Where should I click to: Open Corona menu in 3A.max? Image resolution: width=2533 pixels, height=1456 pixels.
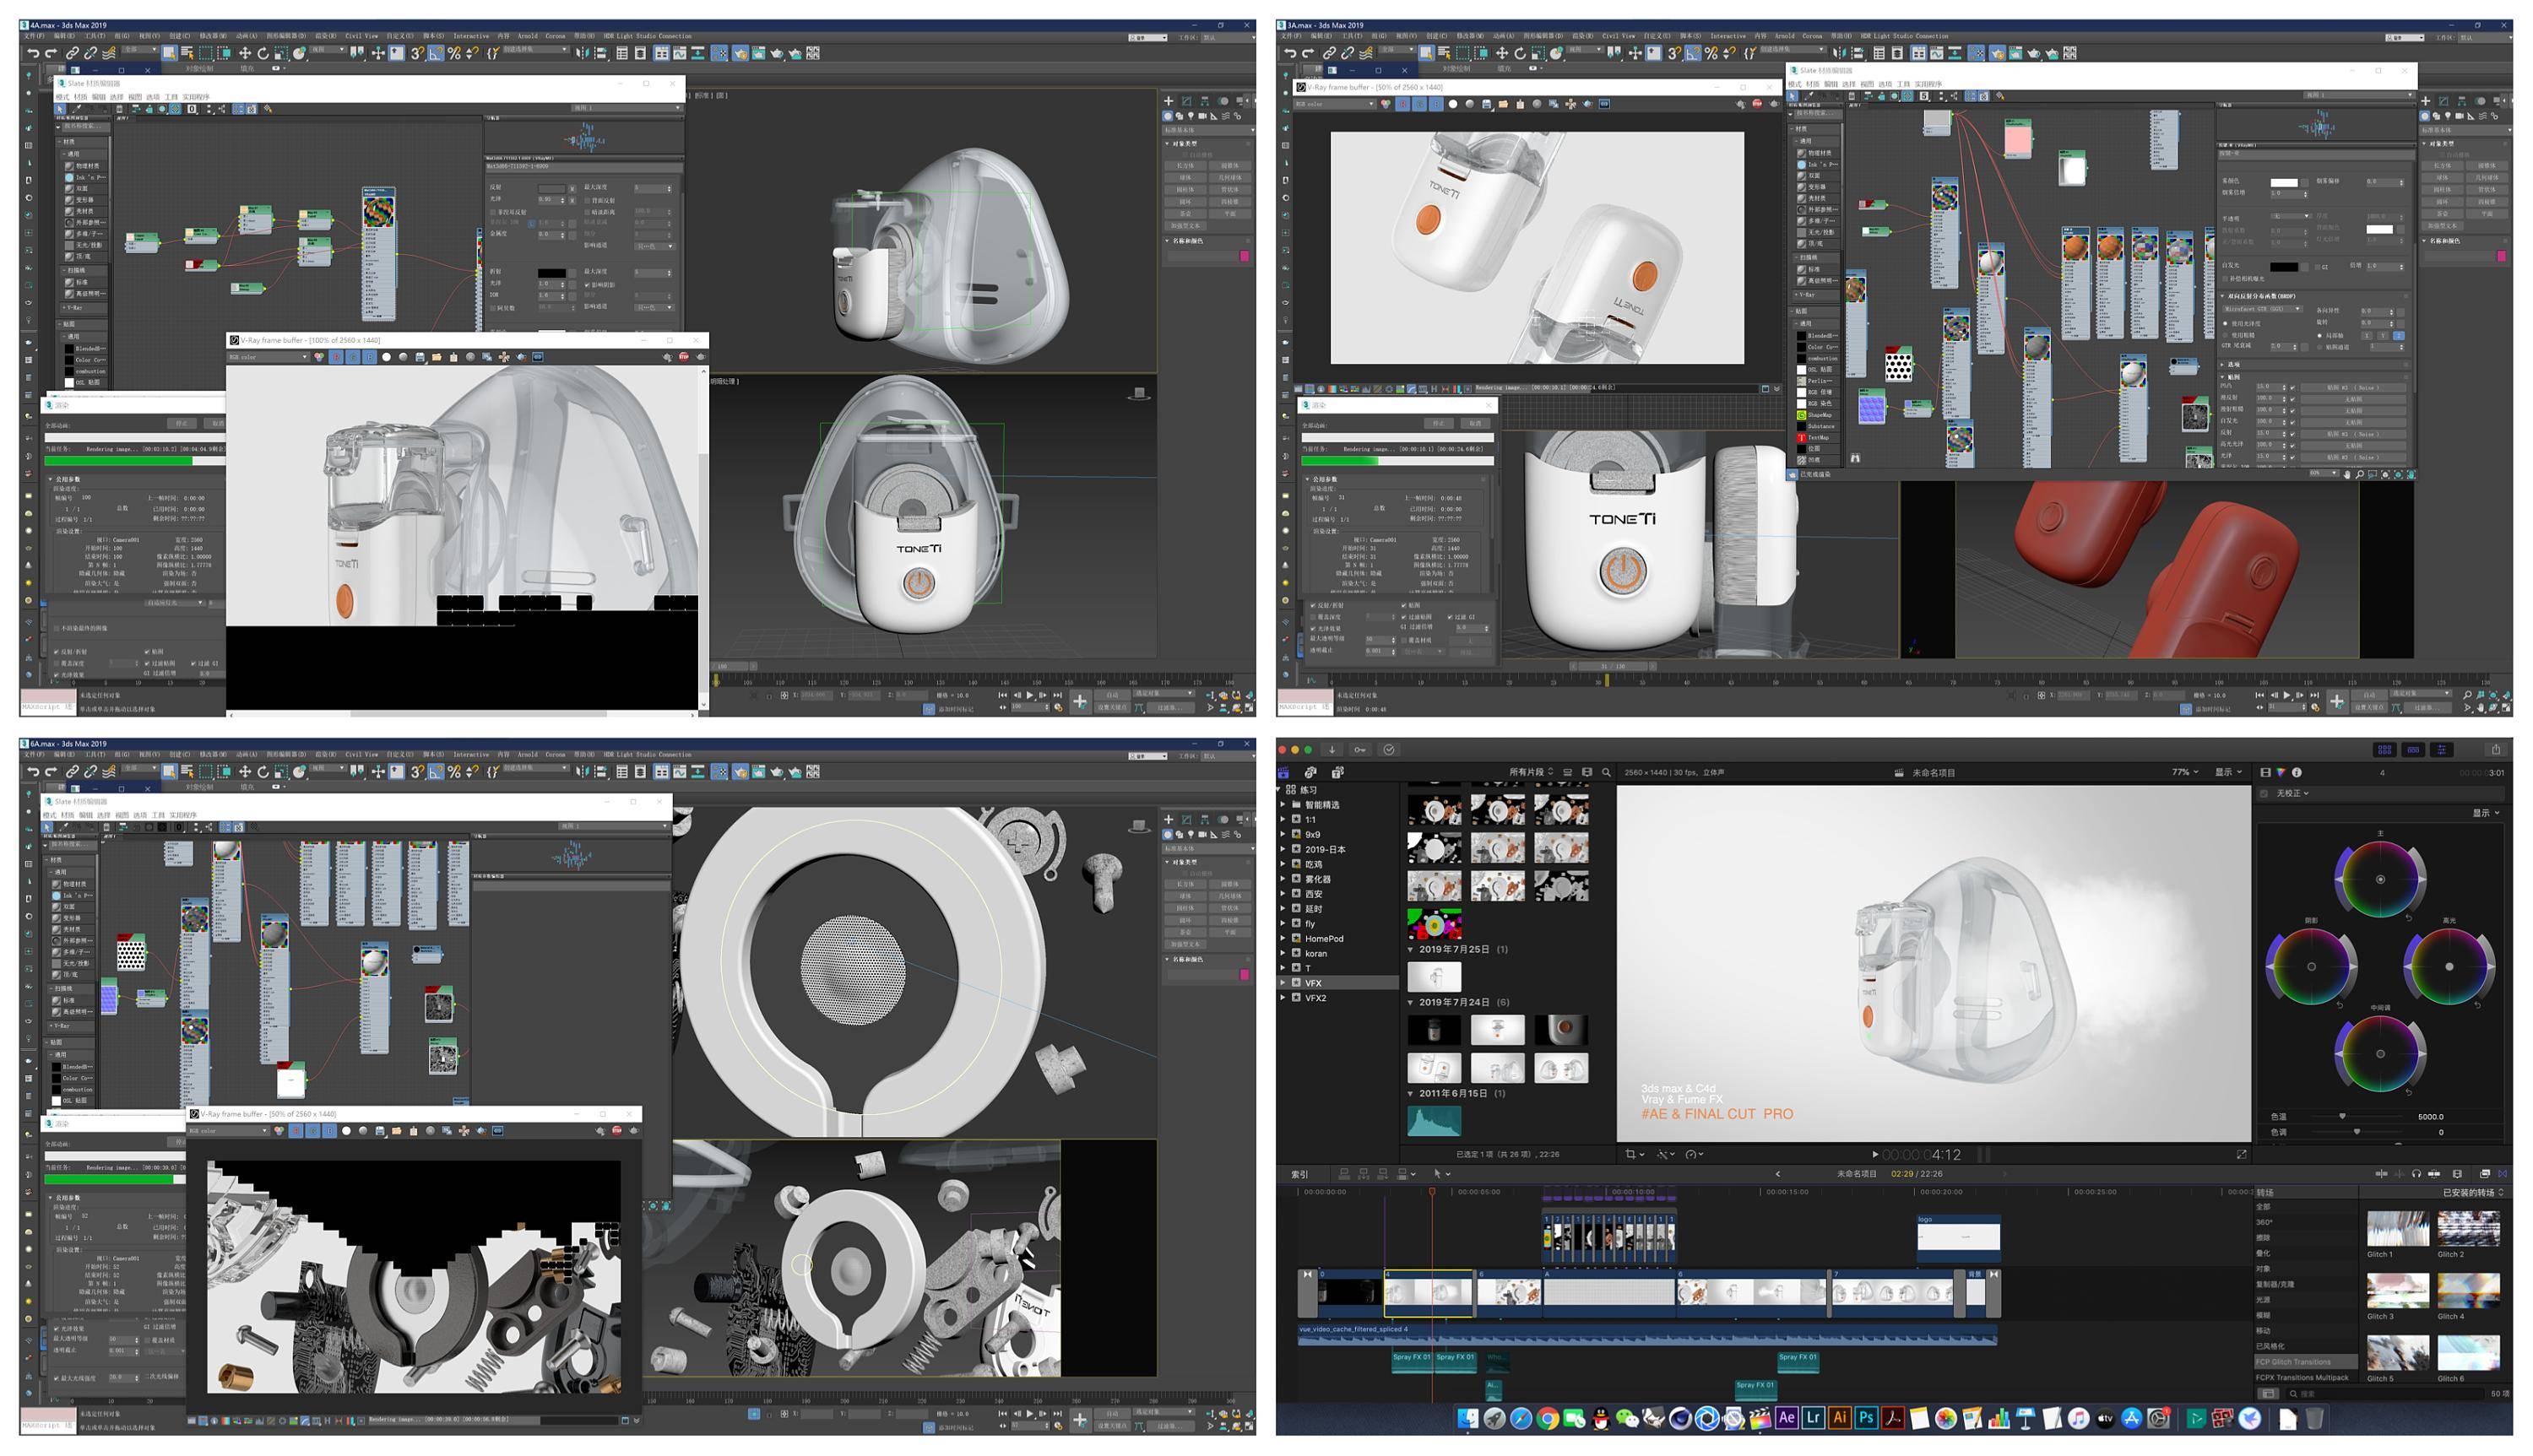1812,36
